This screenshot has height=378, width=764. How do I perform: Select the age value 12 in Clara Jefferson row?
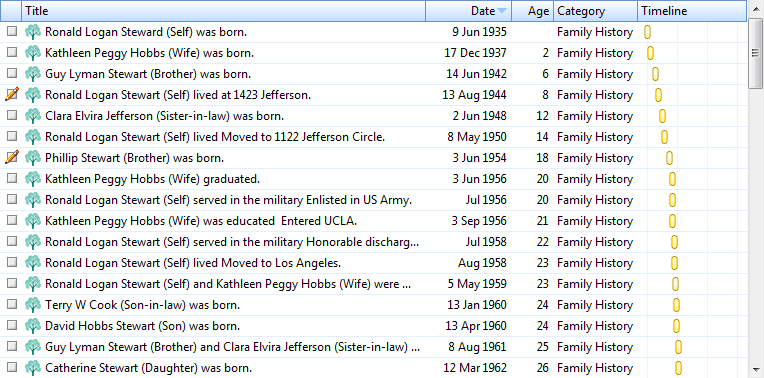coord(542,116)
